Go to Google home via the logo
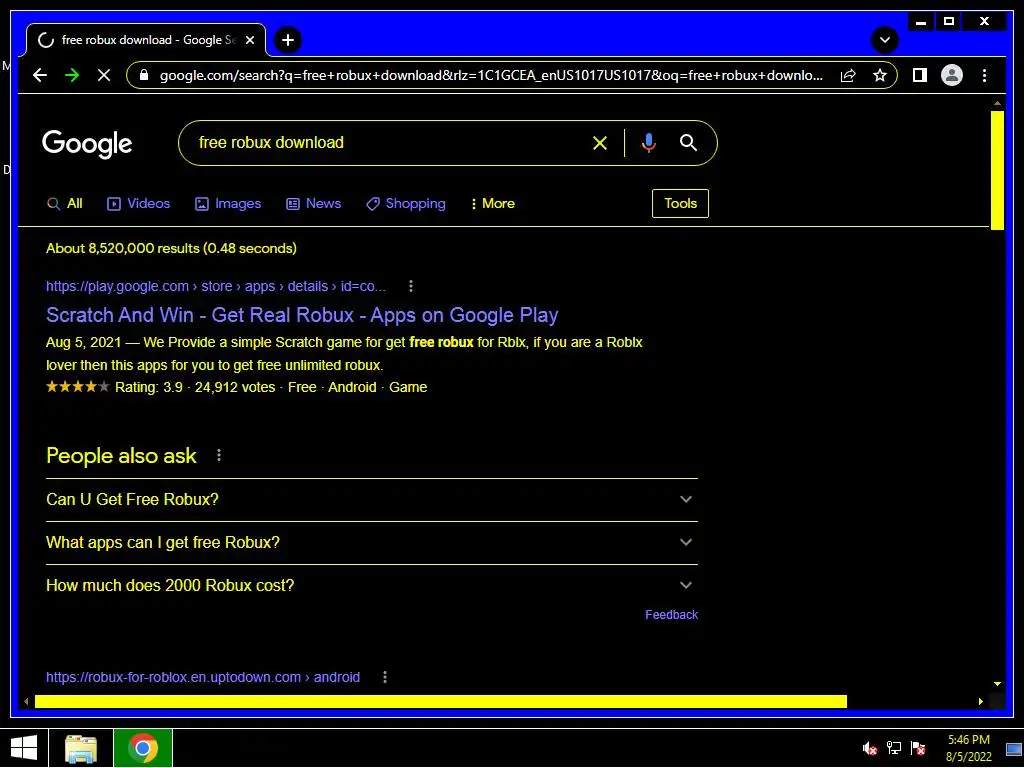Screen dimensions: 1024x768 coord(87,144)
